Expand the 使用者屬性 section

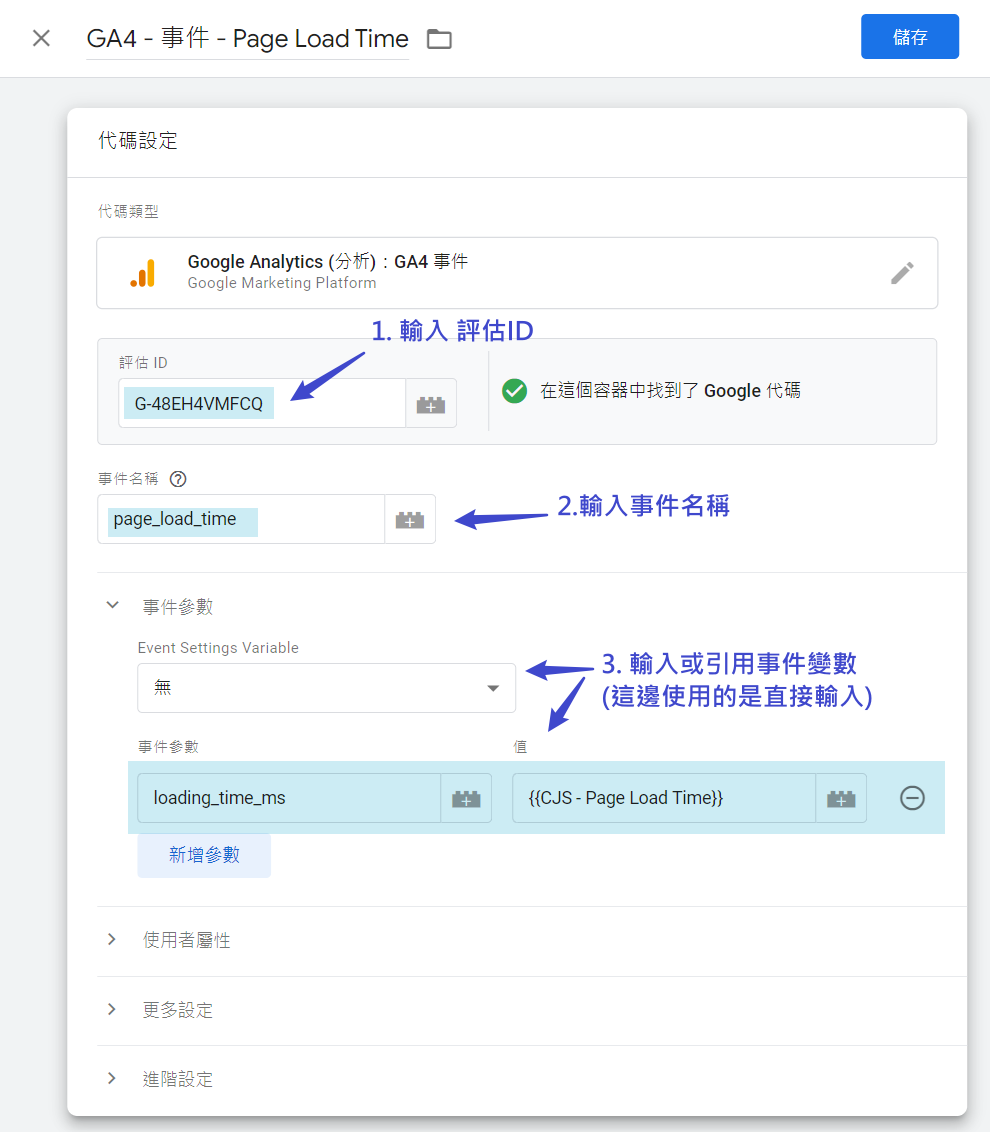113,939
